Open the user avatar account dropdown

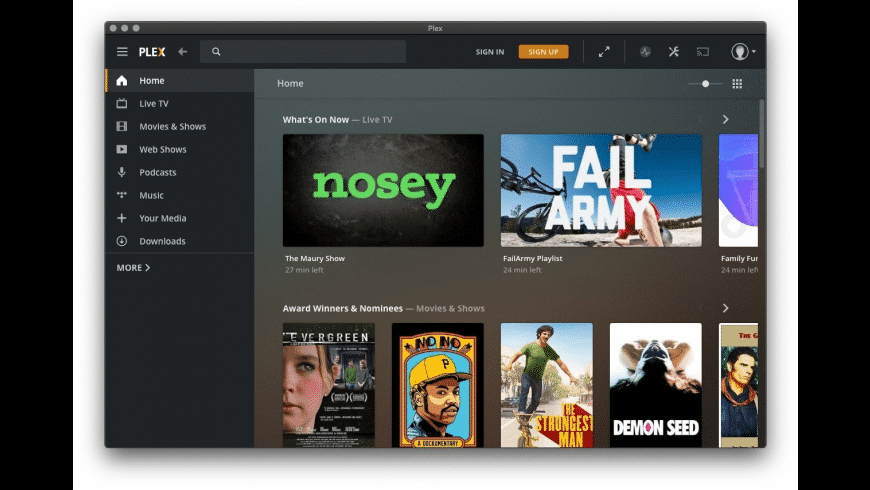(x=743, y=52)
